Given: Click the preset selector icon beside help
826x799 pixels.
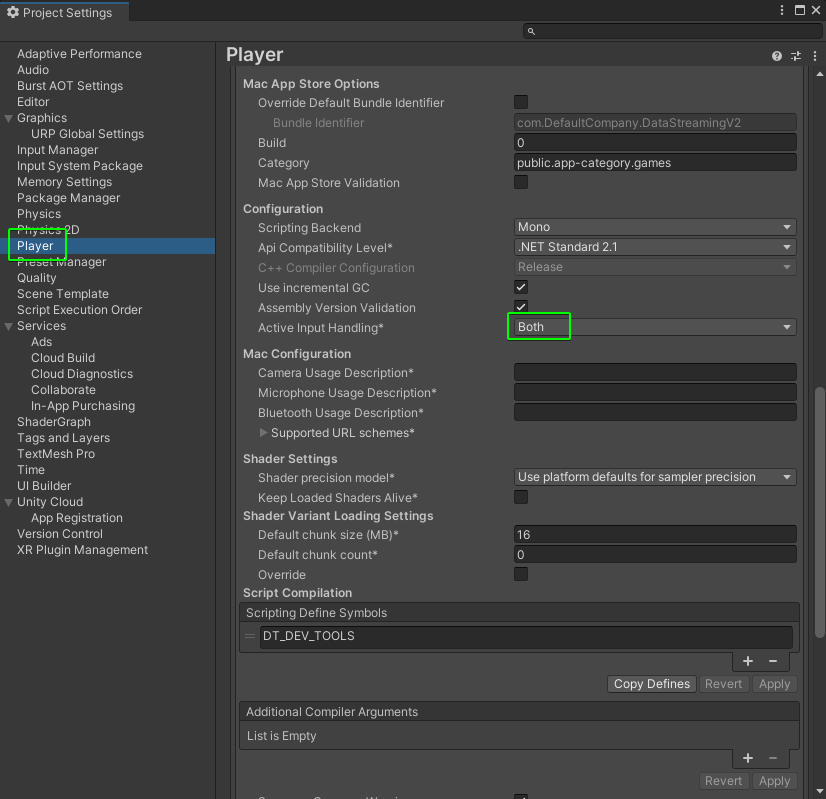Looking at the screenshot, I should tap(795, 55).
